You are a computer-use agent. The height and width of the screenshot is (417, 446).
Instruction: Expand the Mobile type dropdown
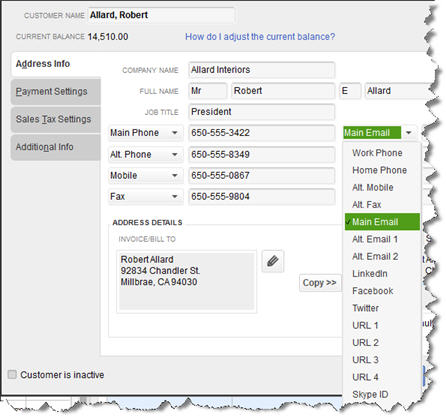174,176
